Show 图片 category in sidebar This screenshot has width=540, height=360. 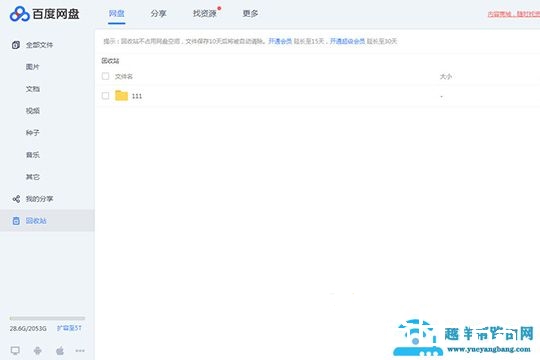(x=33, y=67)
